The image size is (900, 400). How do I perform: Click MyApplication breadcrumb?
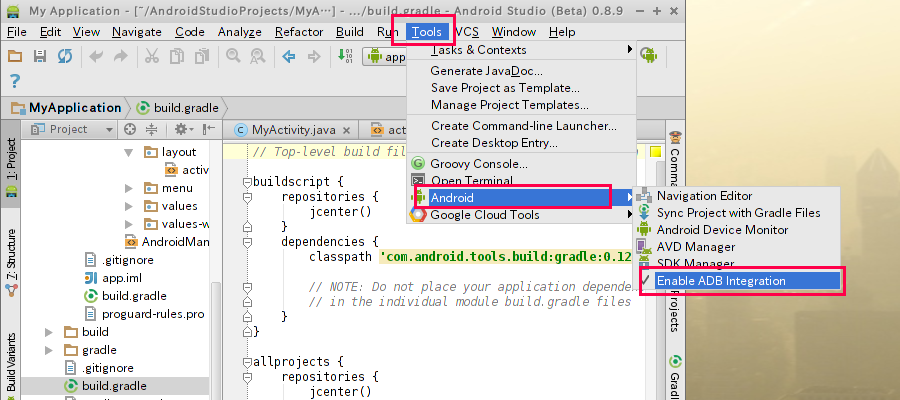point(67,108)
